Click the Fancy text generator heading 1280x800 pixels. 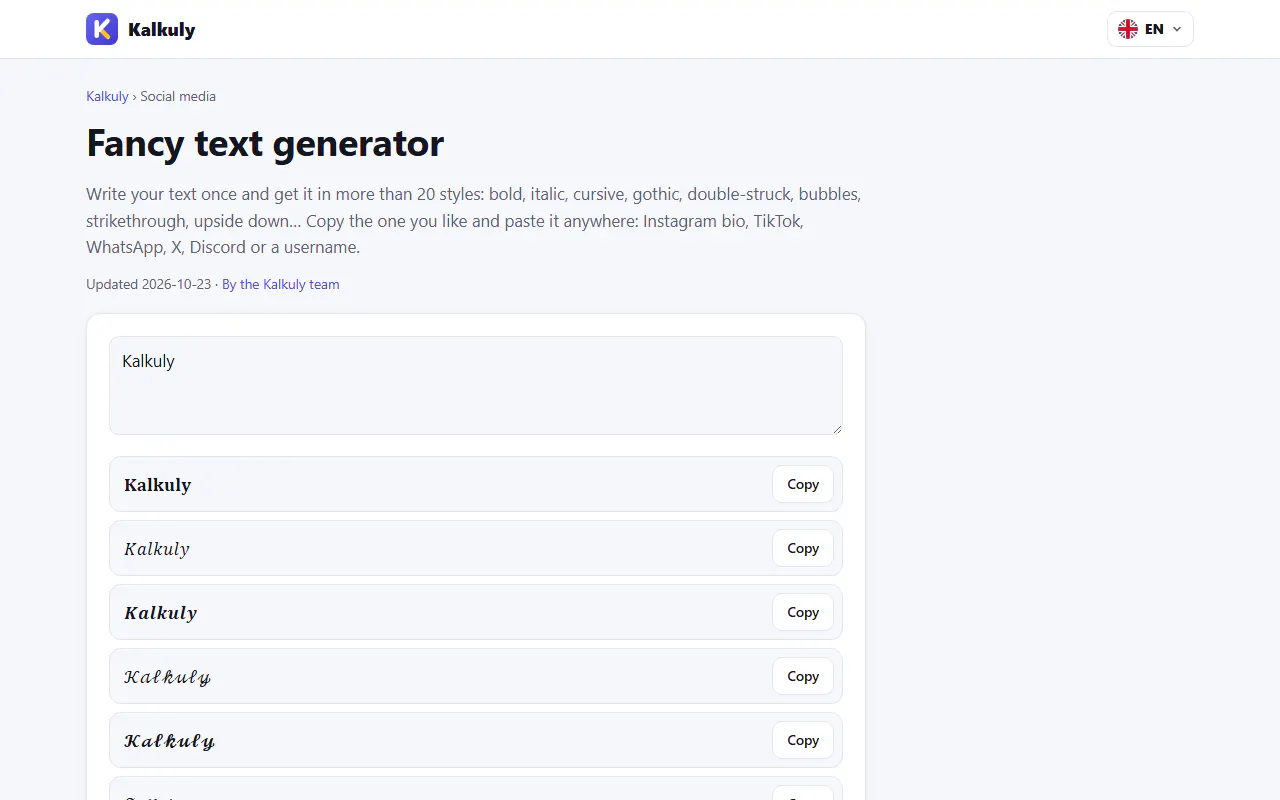pyautogui.click(x=265, y=143)
